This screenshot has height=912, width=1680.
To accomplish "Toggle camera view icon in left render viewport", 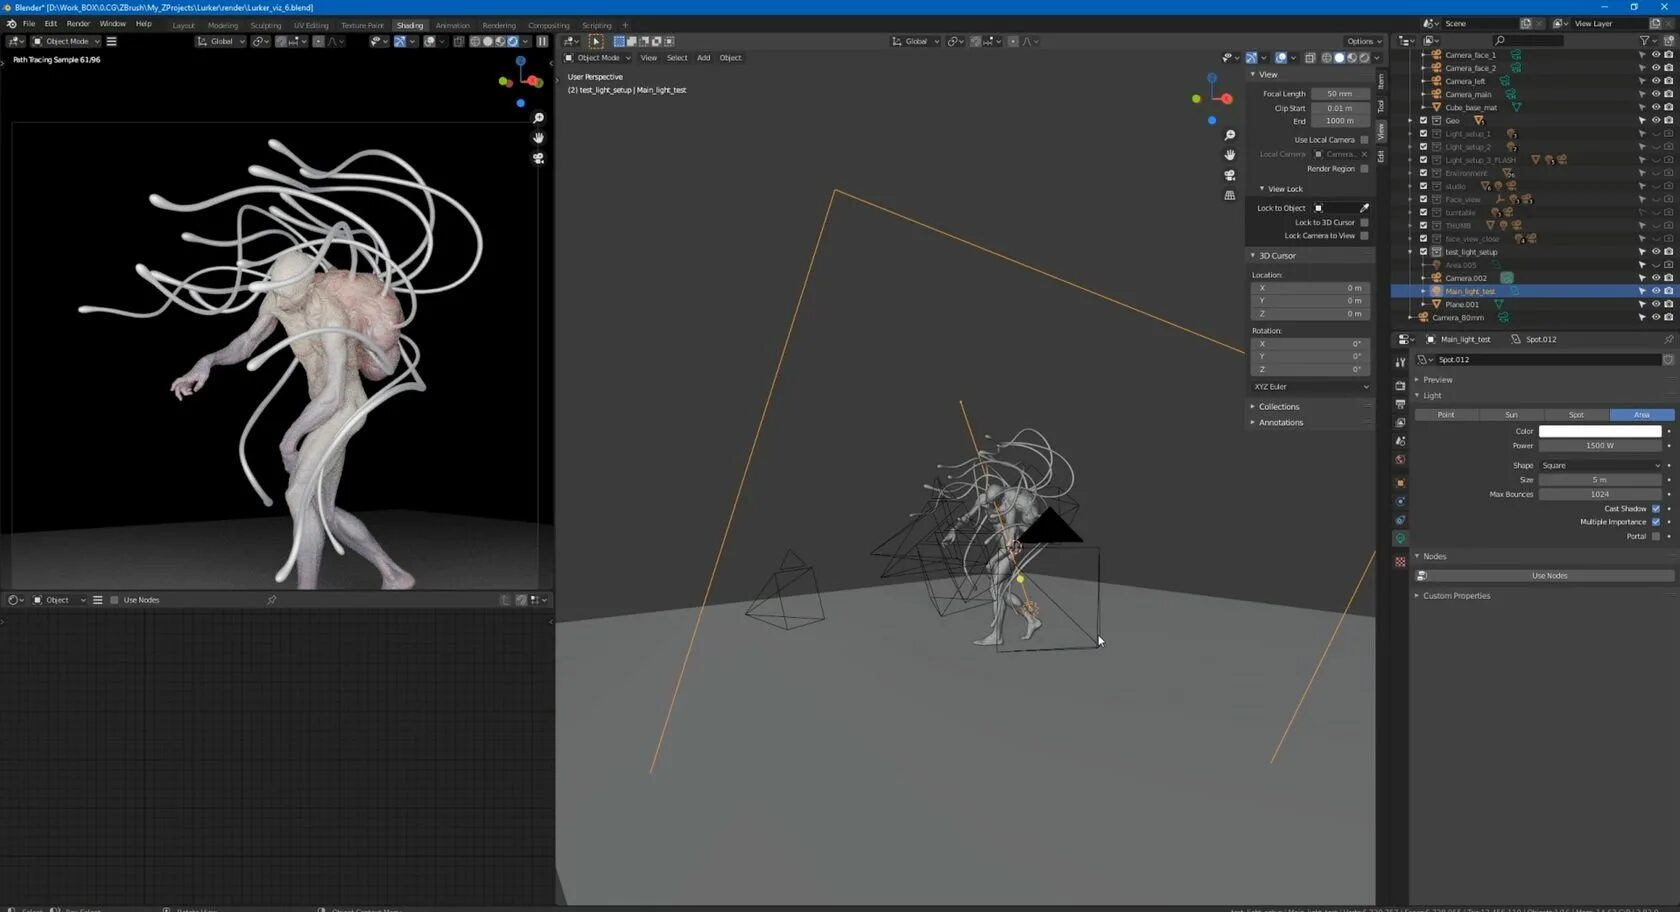I will (x=538, y=158).
